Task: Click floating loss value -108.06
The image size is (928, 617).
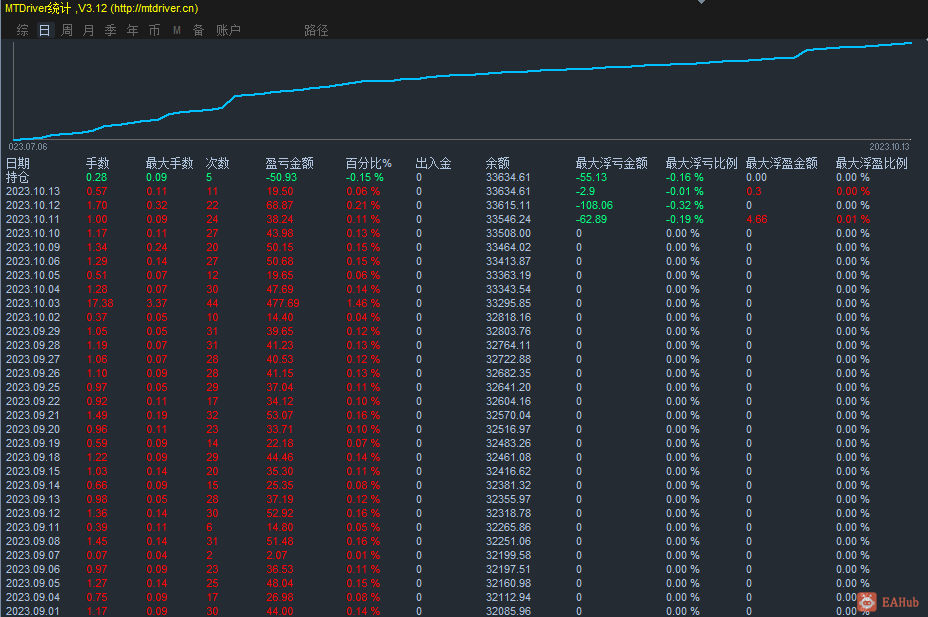Action: pos(594,205)
